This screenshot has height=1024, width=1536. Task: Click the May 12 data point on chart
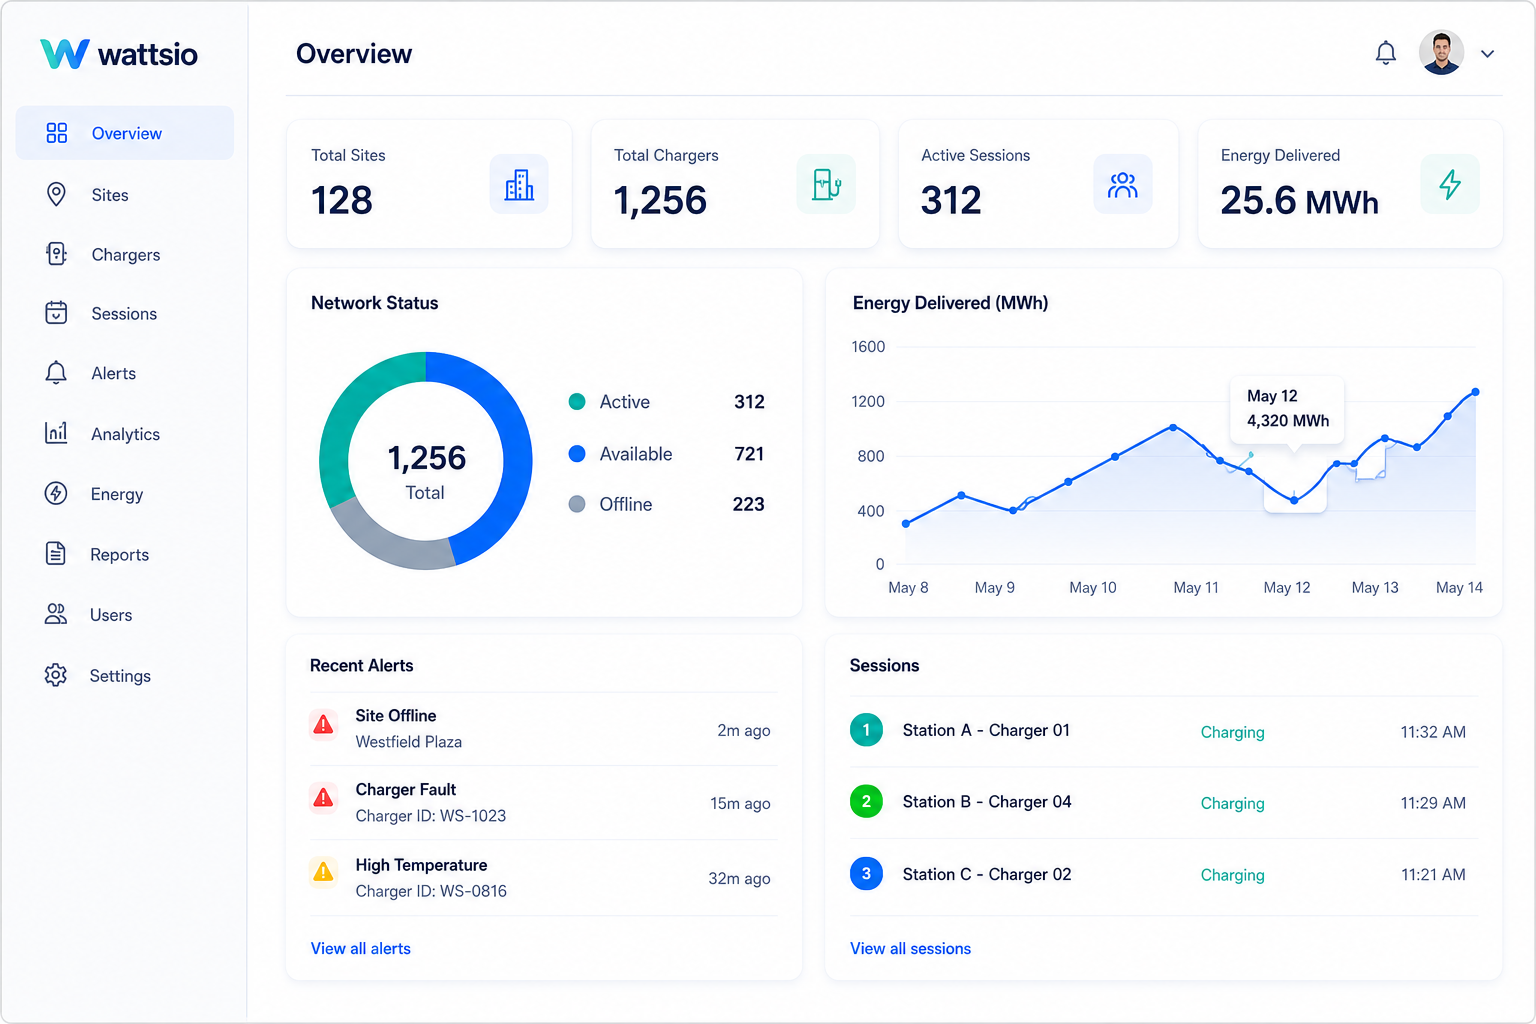coord(1294,500)
